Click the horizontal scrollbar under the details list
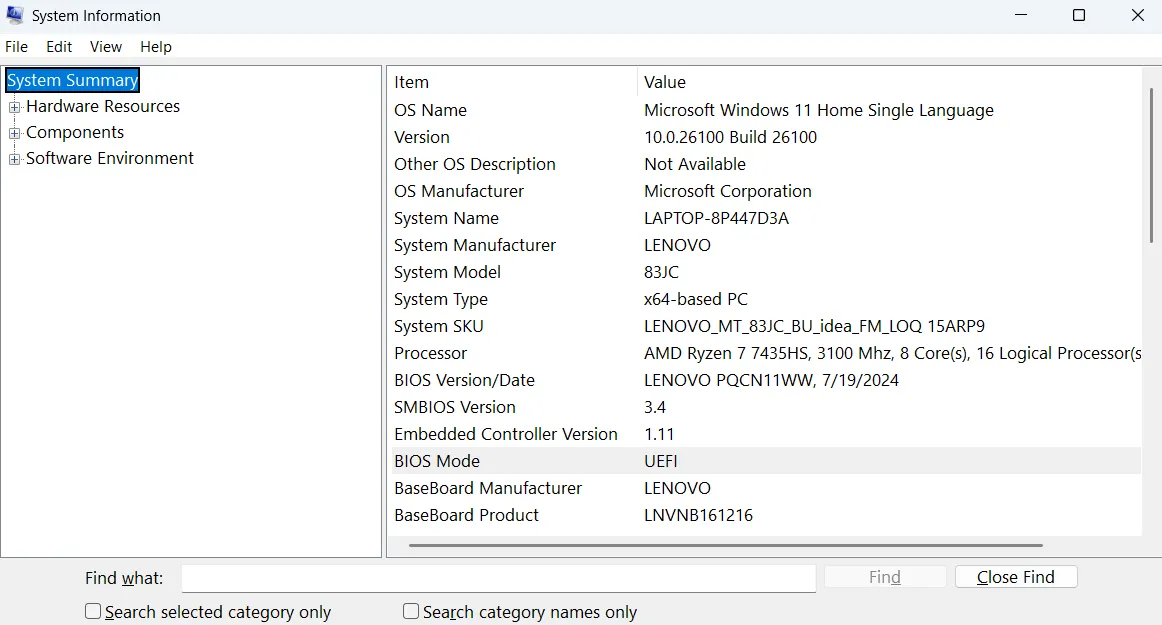 tap(725, 546)
